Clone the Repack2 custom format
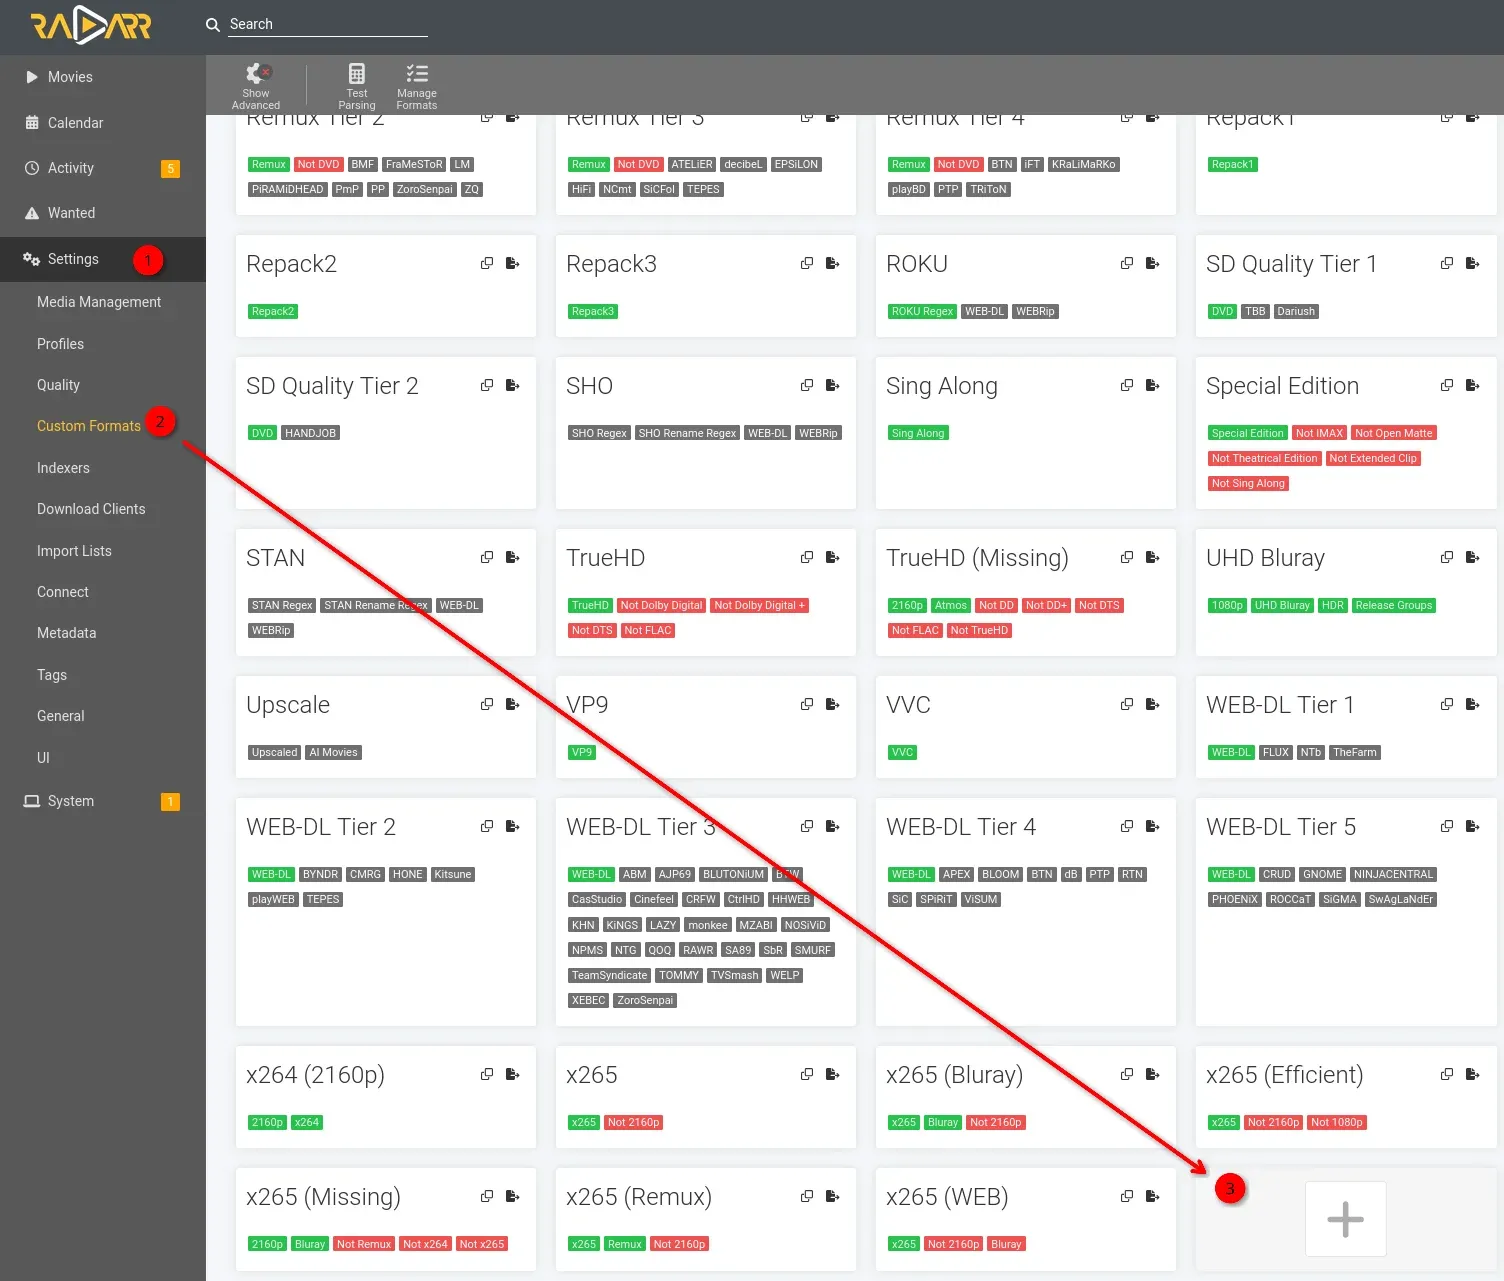This screenshot has width=1504, height=1281. coord(487,263)
